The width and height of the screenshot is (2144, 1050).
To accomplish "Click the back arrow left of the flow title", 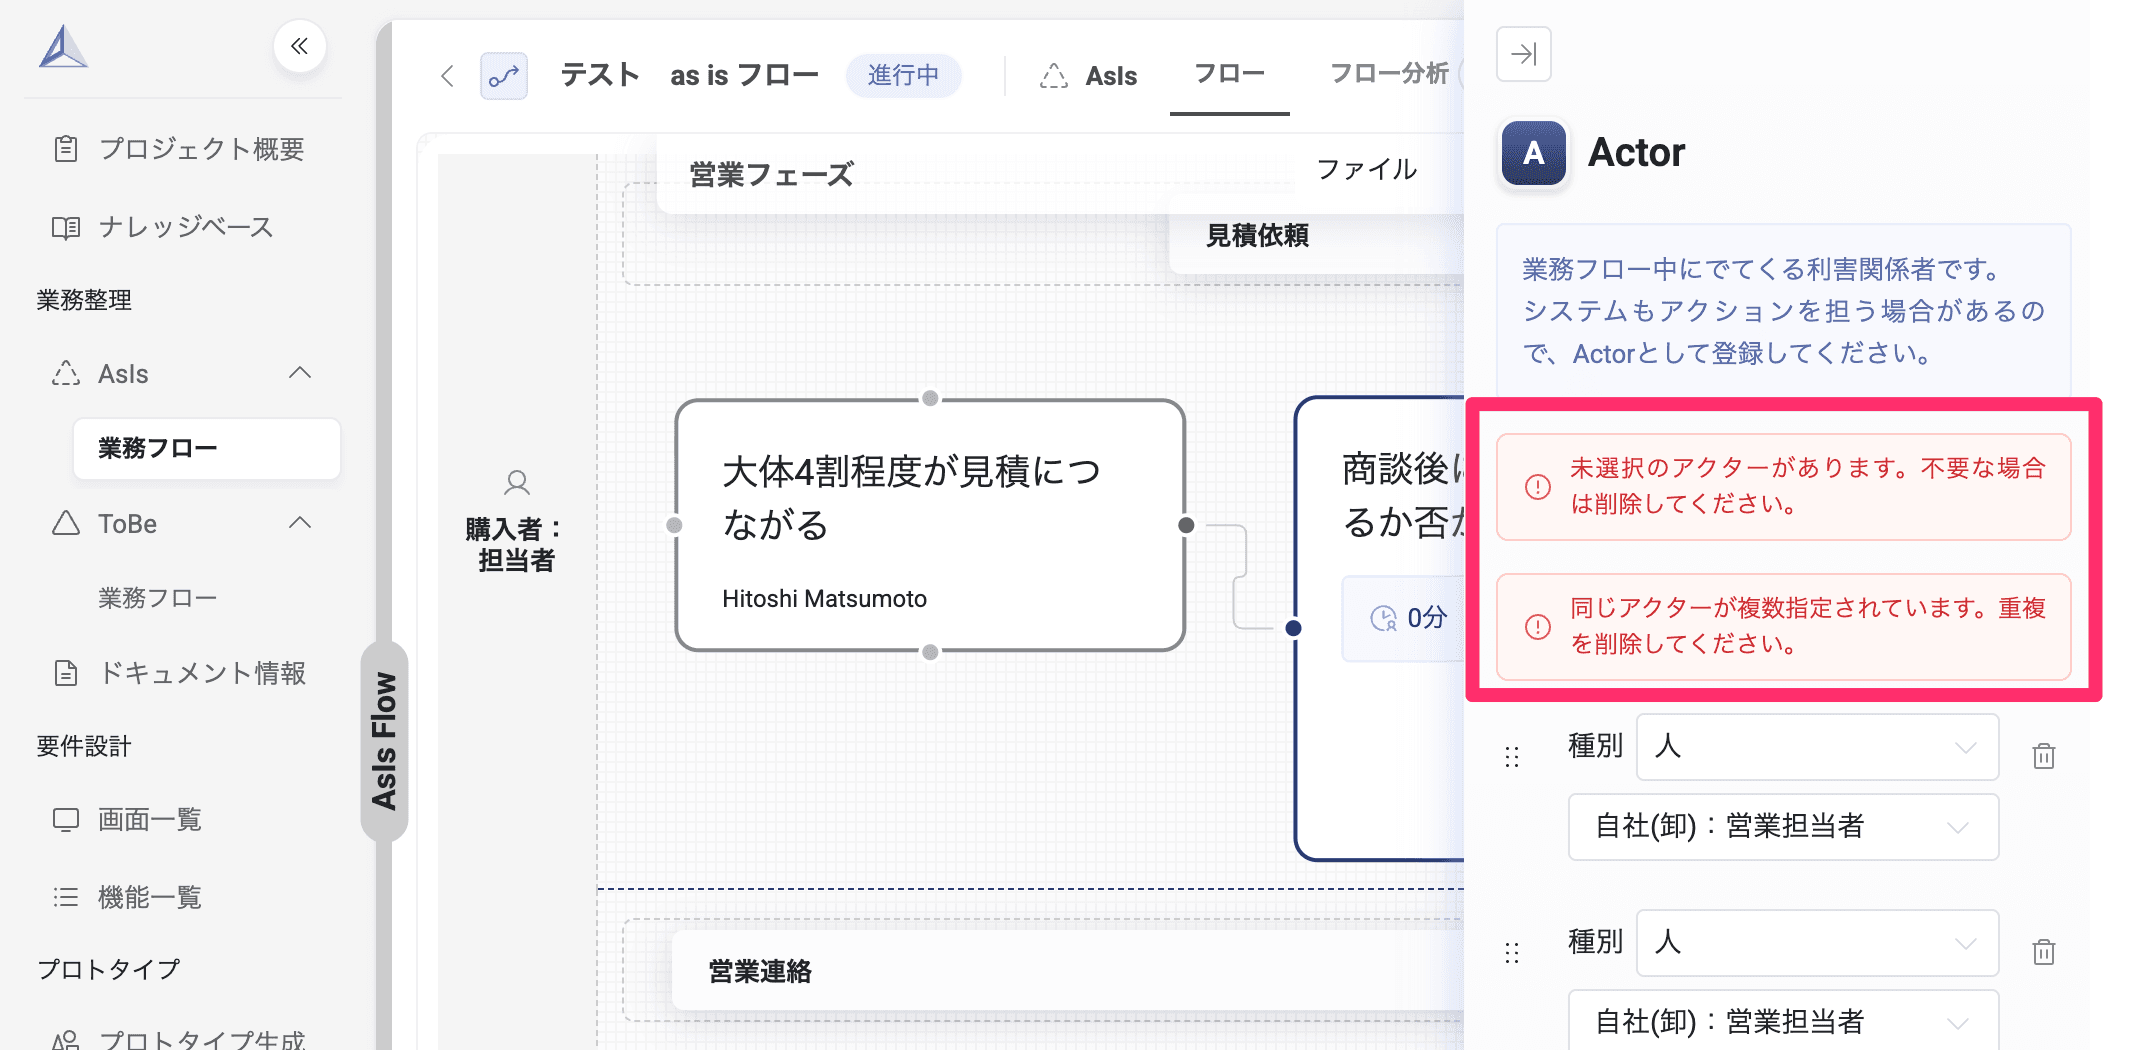I will [446, 75].
